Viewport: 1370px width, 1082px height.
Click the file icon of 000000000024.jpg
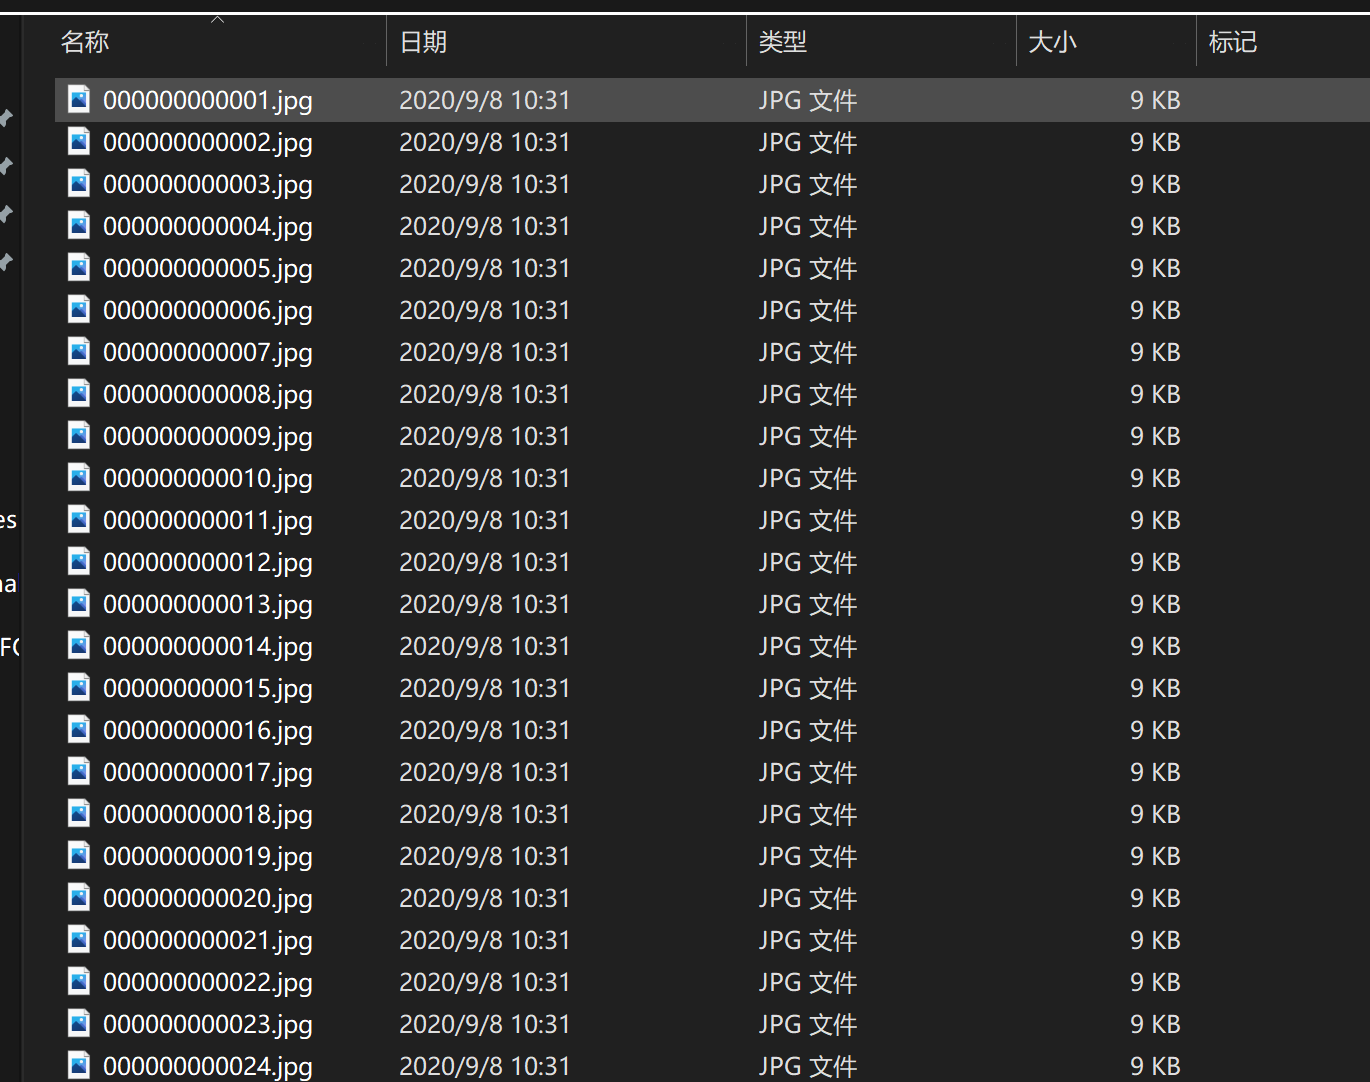point(79,1065)
